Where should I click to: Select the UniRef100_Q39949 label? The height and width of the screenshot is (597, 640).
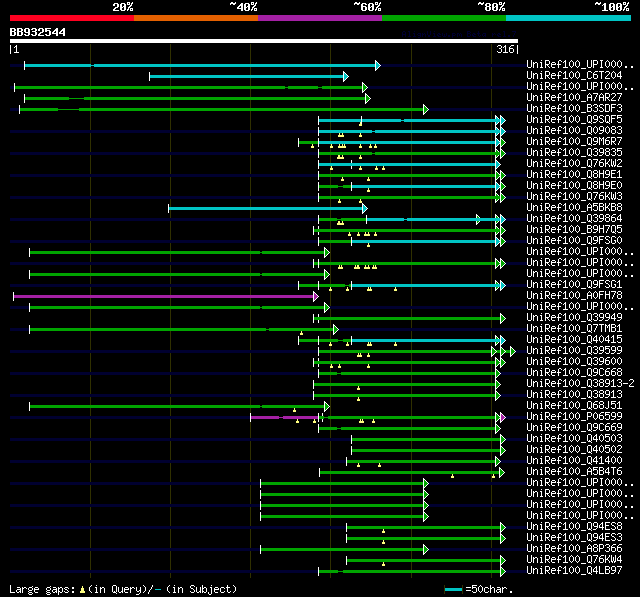click(574, 318)
